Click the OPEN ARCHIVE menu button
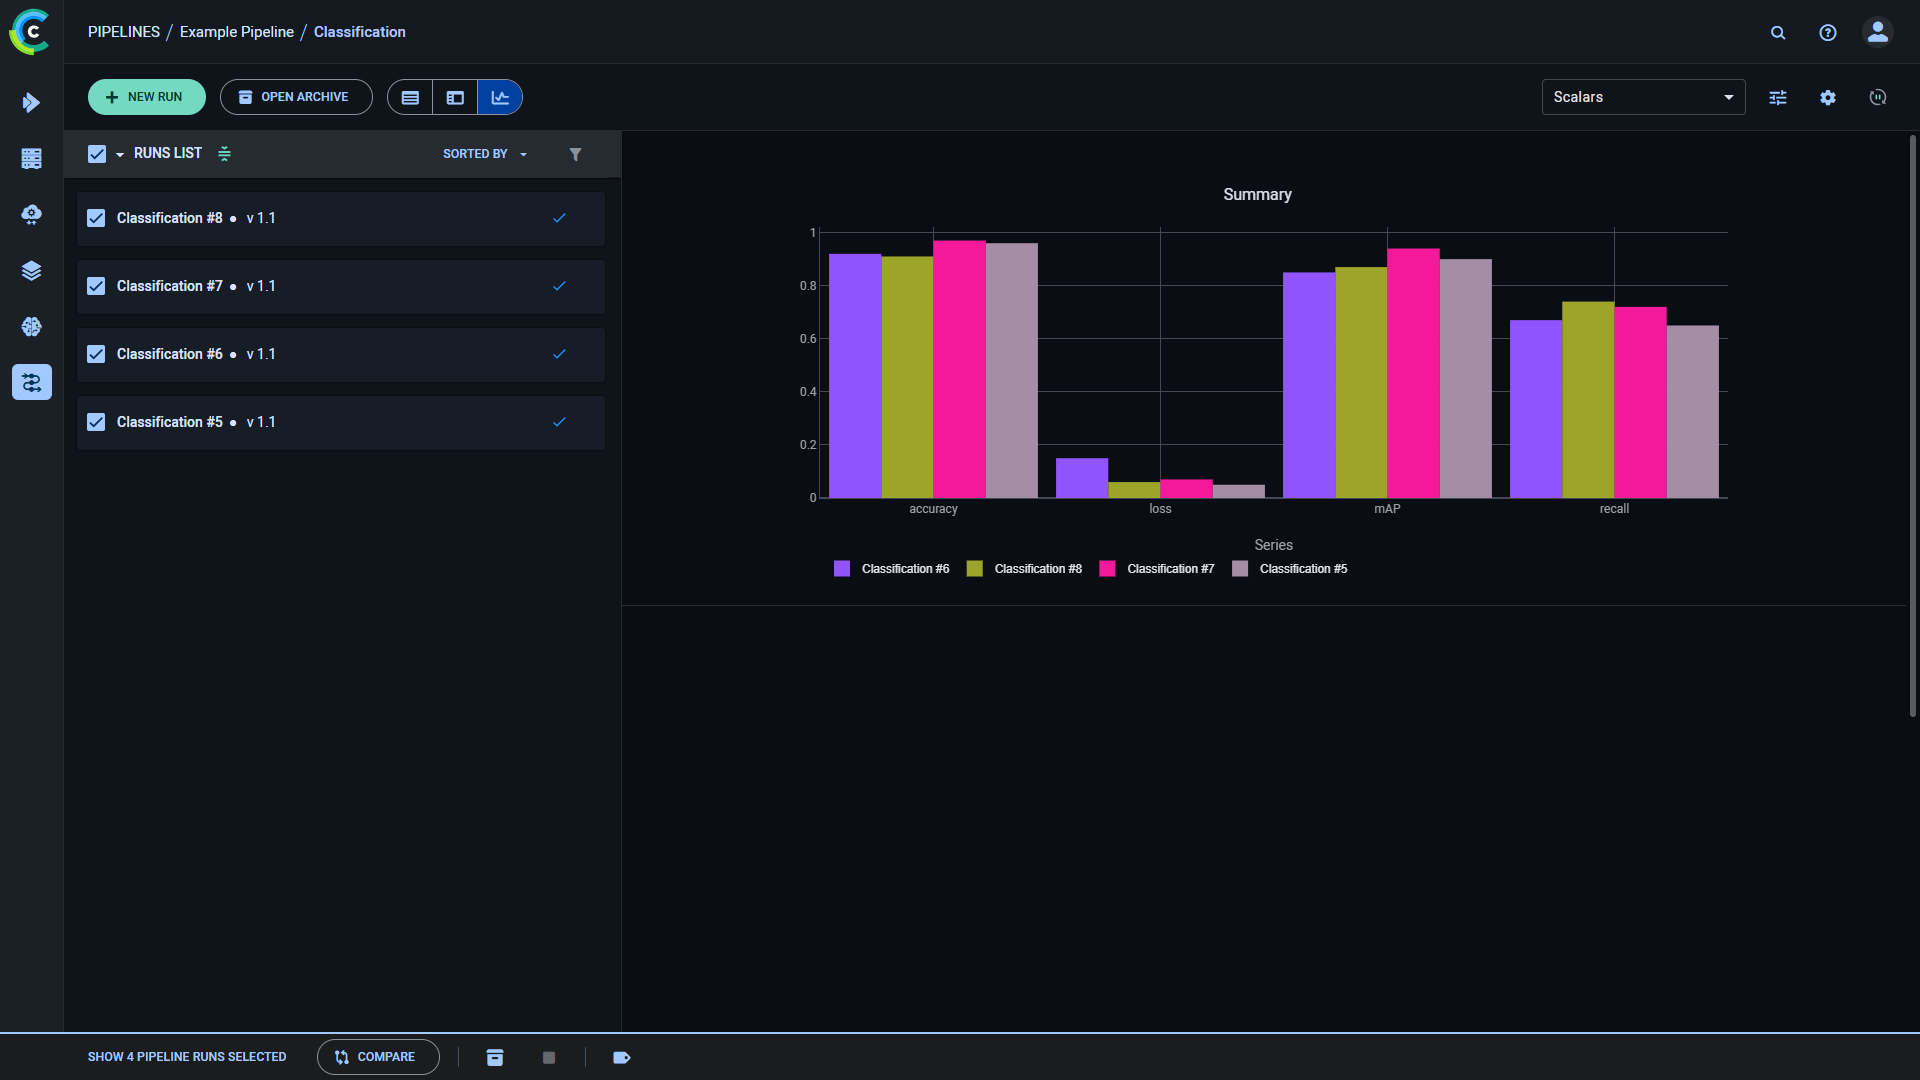The width and height of the screenshot is (1920, 1080). (295, 96)
